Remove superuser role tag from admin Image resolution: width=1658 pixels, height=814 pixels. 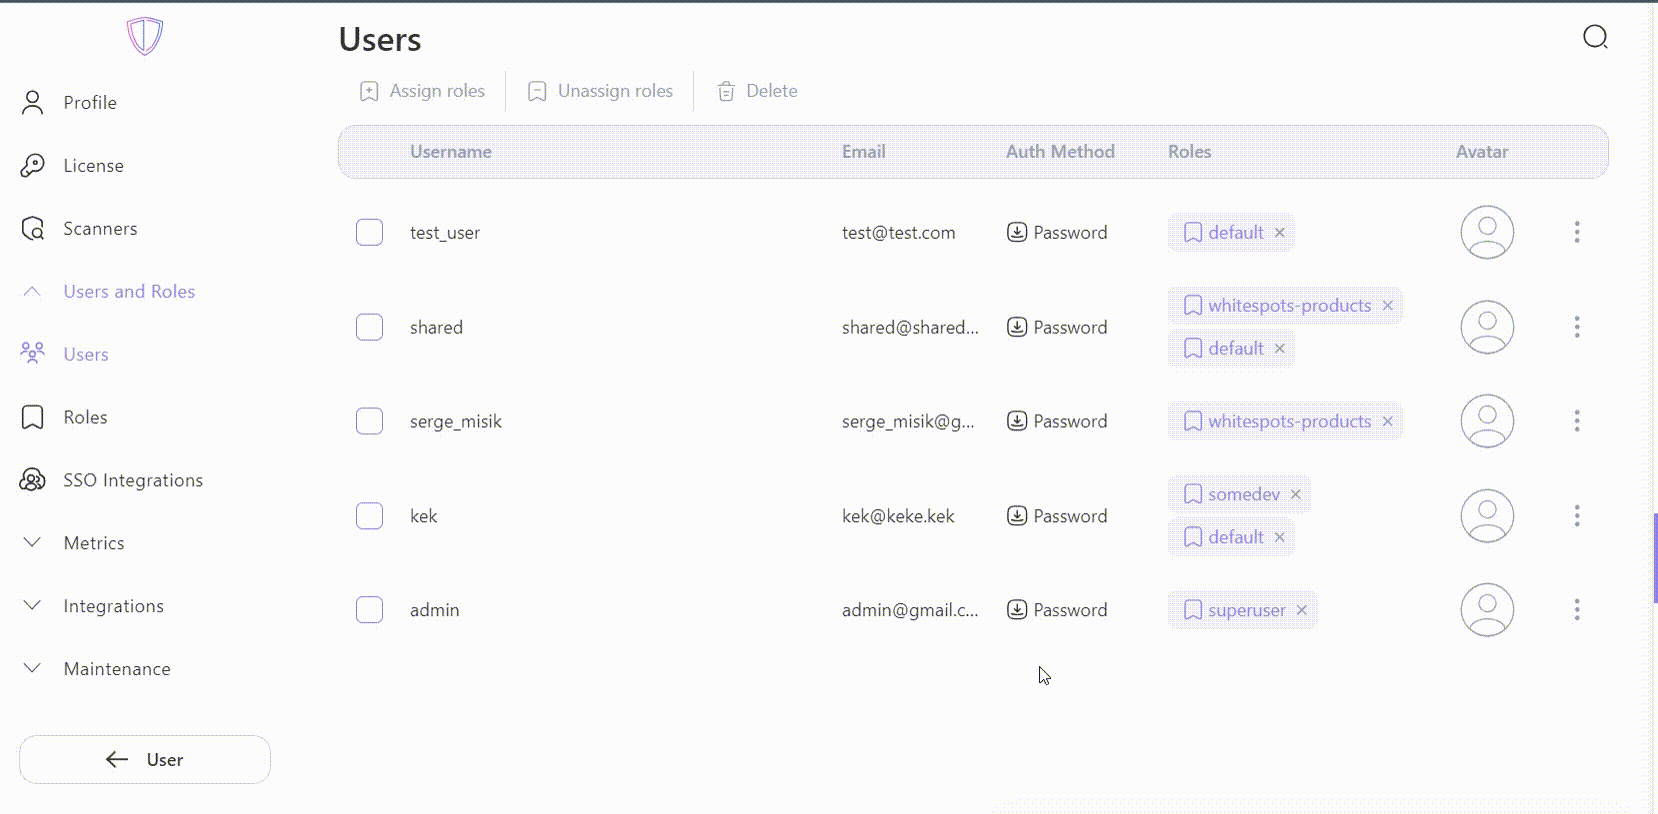click(x=1301, y=610)
